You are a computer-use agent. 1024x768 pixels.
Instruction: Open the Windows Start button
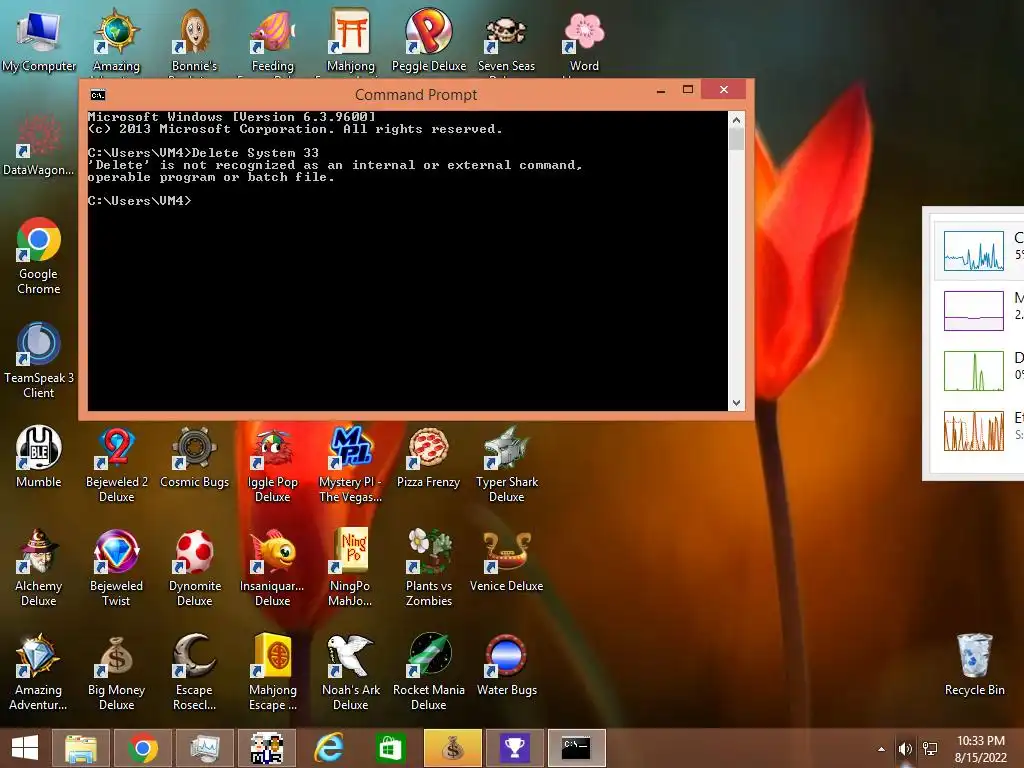pos(25,748)
